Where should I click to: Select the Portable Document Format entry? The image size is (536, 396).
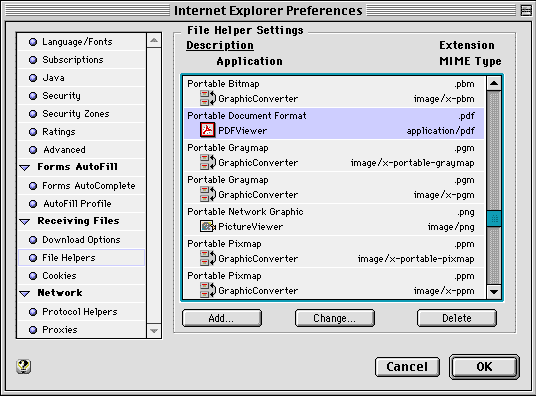click(x=334, y=123)
